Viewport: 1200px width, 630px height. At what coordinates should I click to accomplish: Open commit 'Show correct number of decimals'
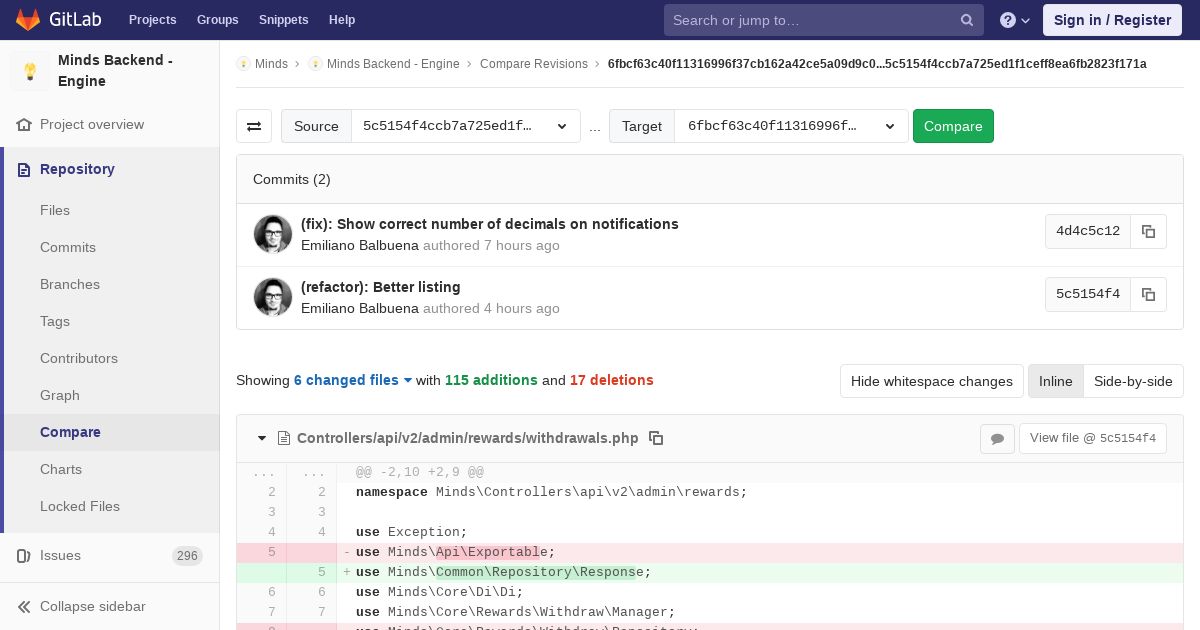[x=490, y=224]
